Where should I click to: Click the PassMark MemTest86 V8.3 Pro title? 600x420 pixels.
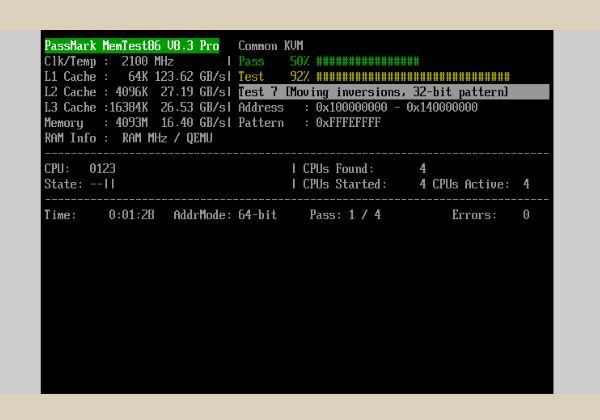pyautogui.click(x=132, y=46)
